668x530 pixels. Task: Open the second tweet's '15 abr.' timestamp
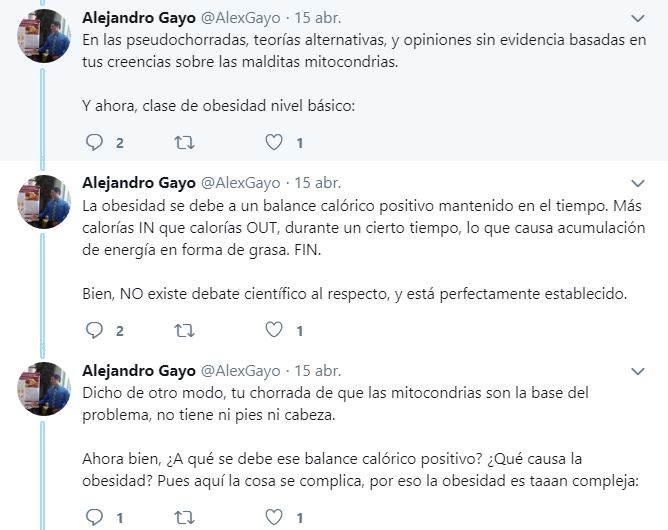point(318,183)
